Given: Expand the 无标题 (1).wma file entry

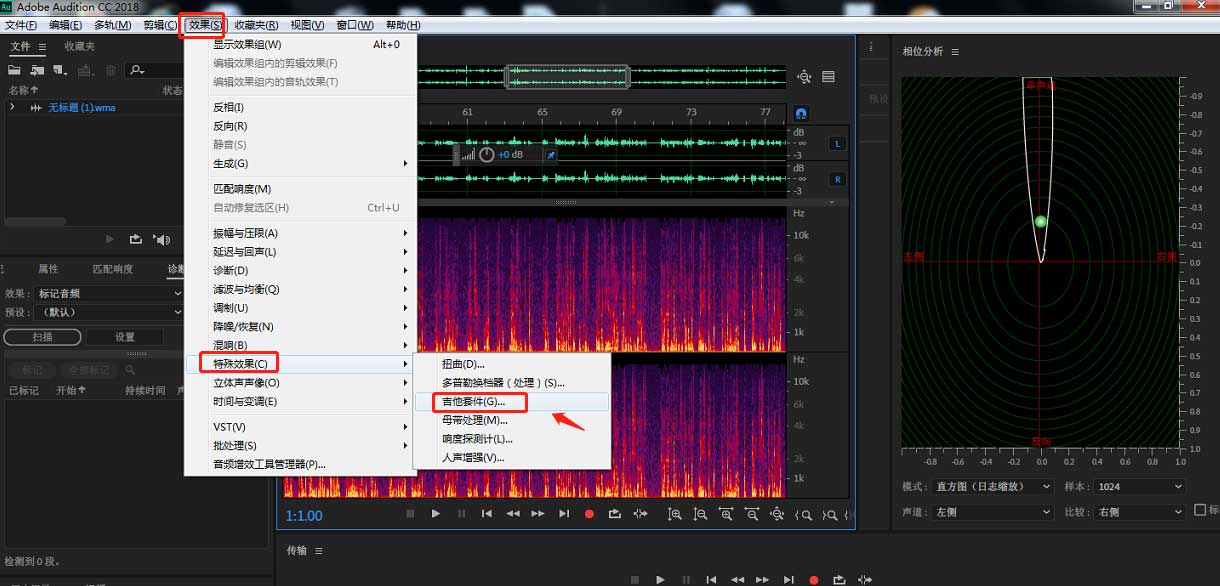Looking at the screenshot, I should point(12,107).
